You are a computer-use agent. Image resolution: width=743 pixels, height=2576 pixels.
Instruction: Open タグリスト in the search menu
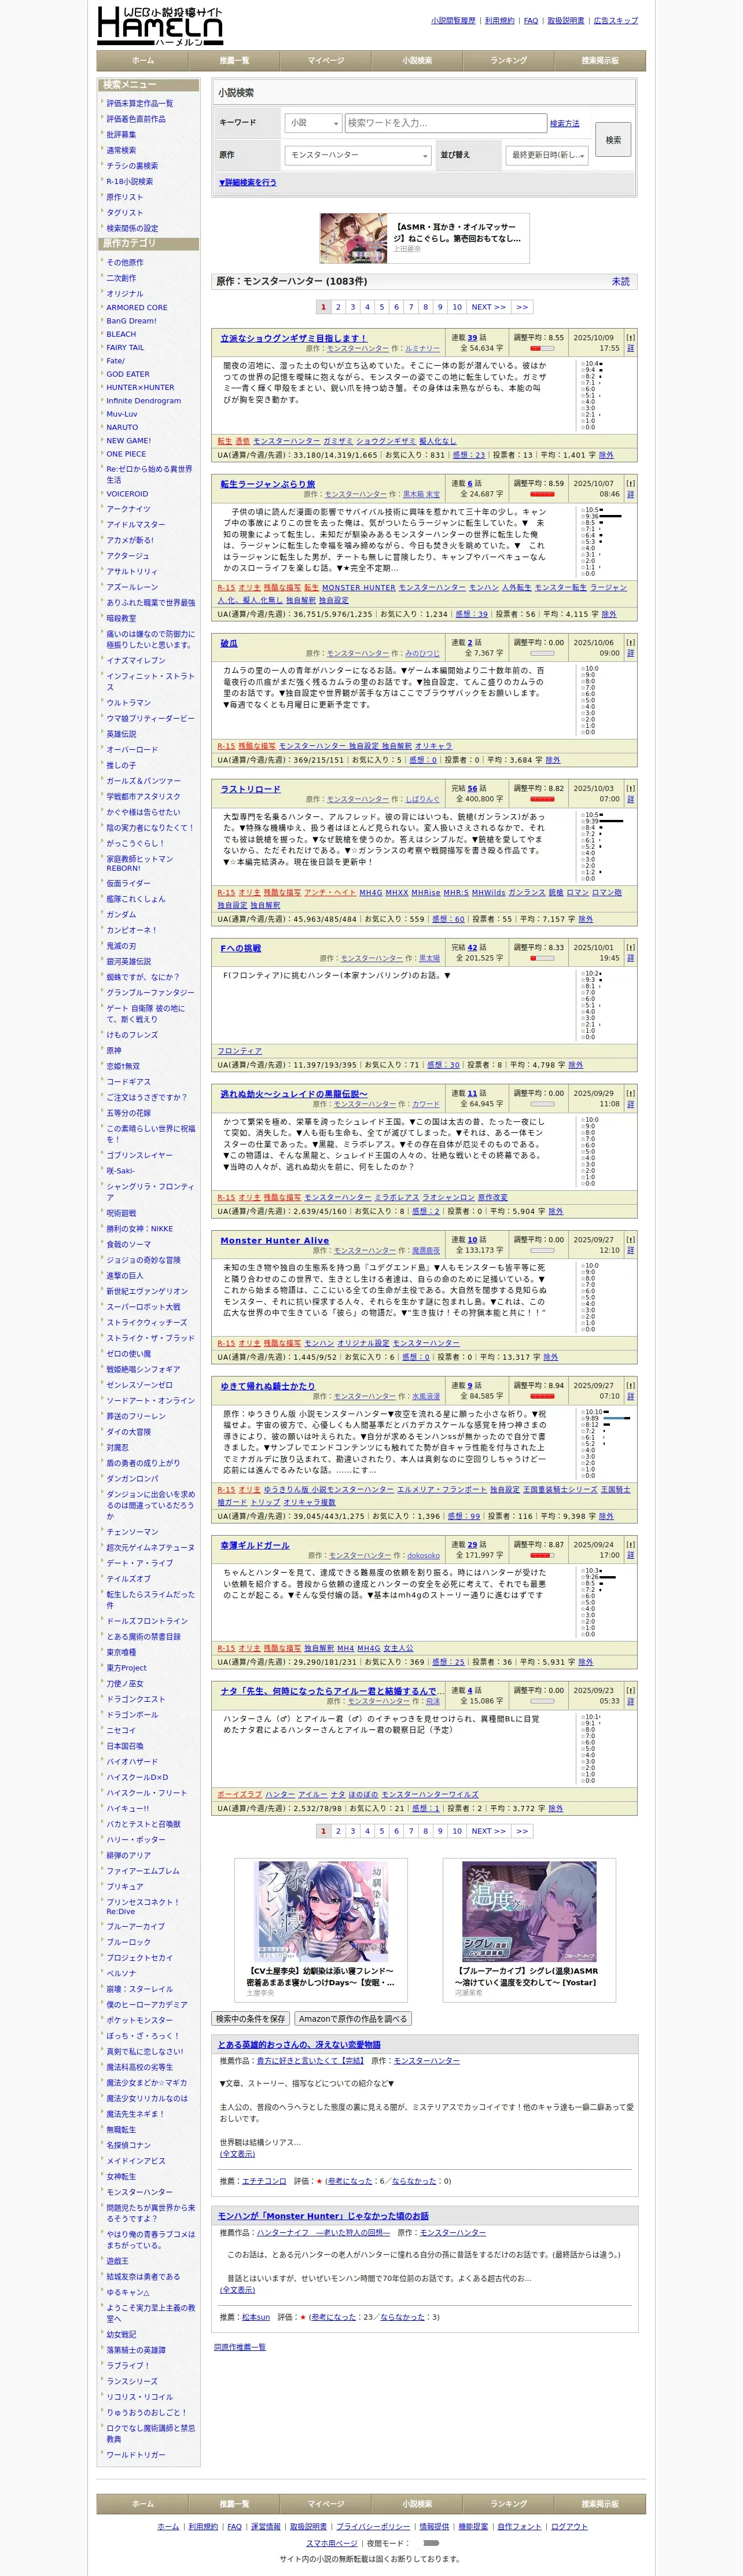point(125,213)
